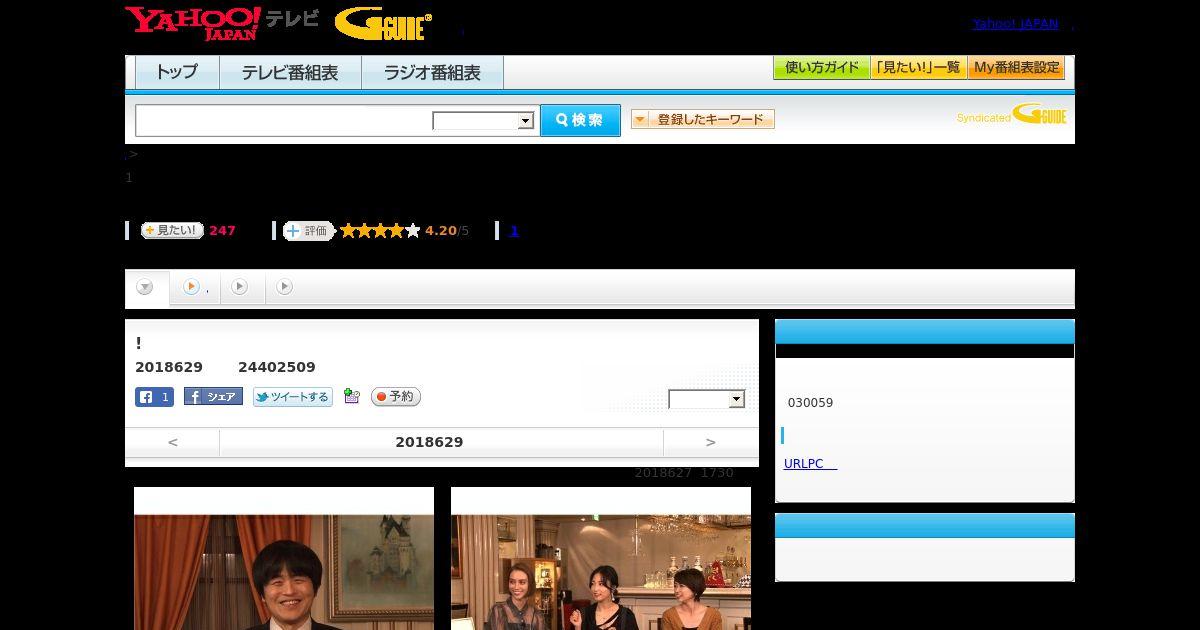Viewport: 1200px width, 630px height.
Task: Select the orange play-icon tab
Action: [195, 287]
